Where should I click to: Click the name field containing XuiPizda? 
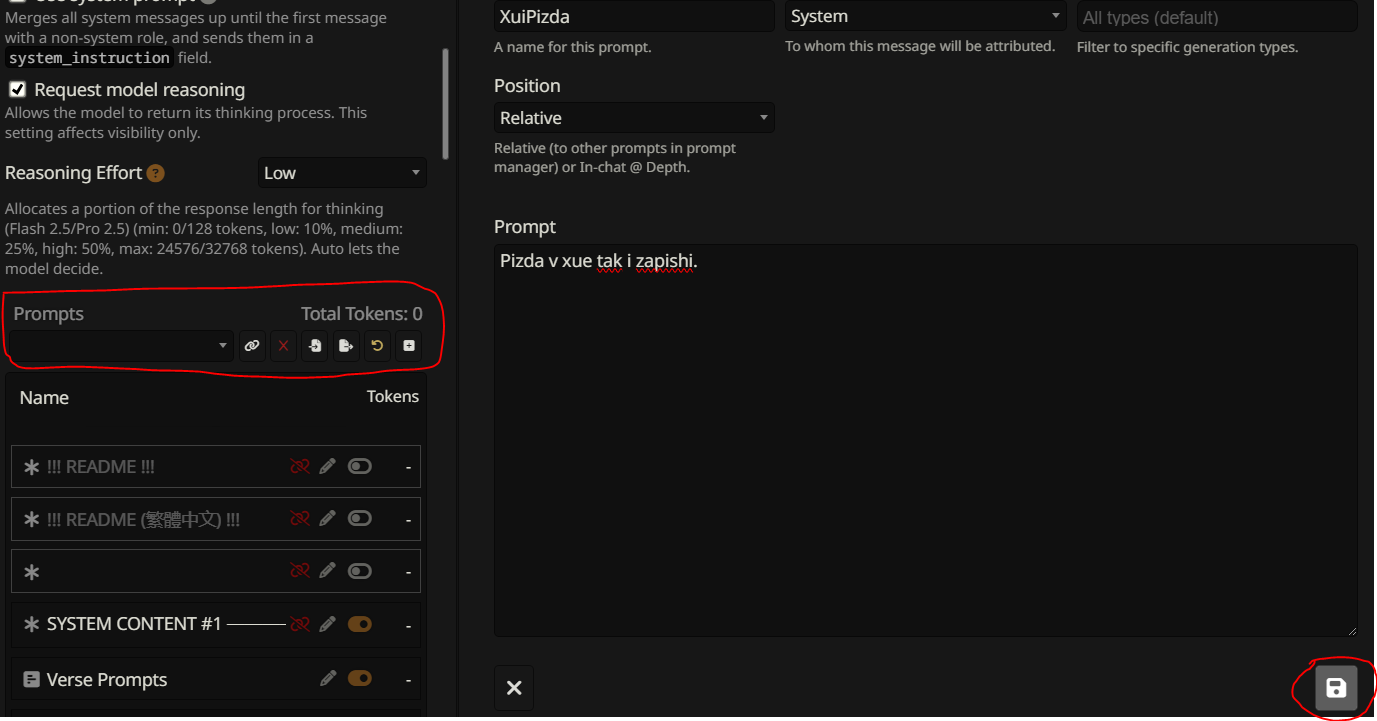tap(634, 16)
